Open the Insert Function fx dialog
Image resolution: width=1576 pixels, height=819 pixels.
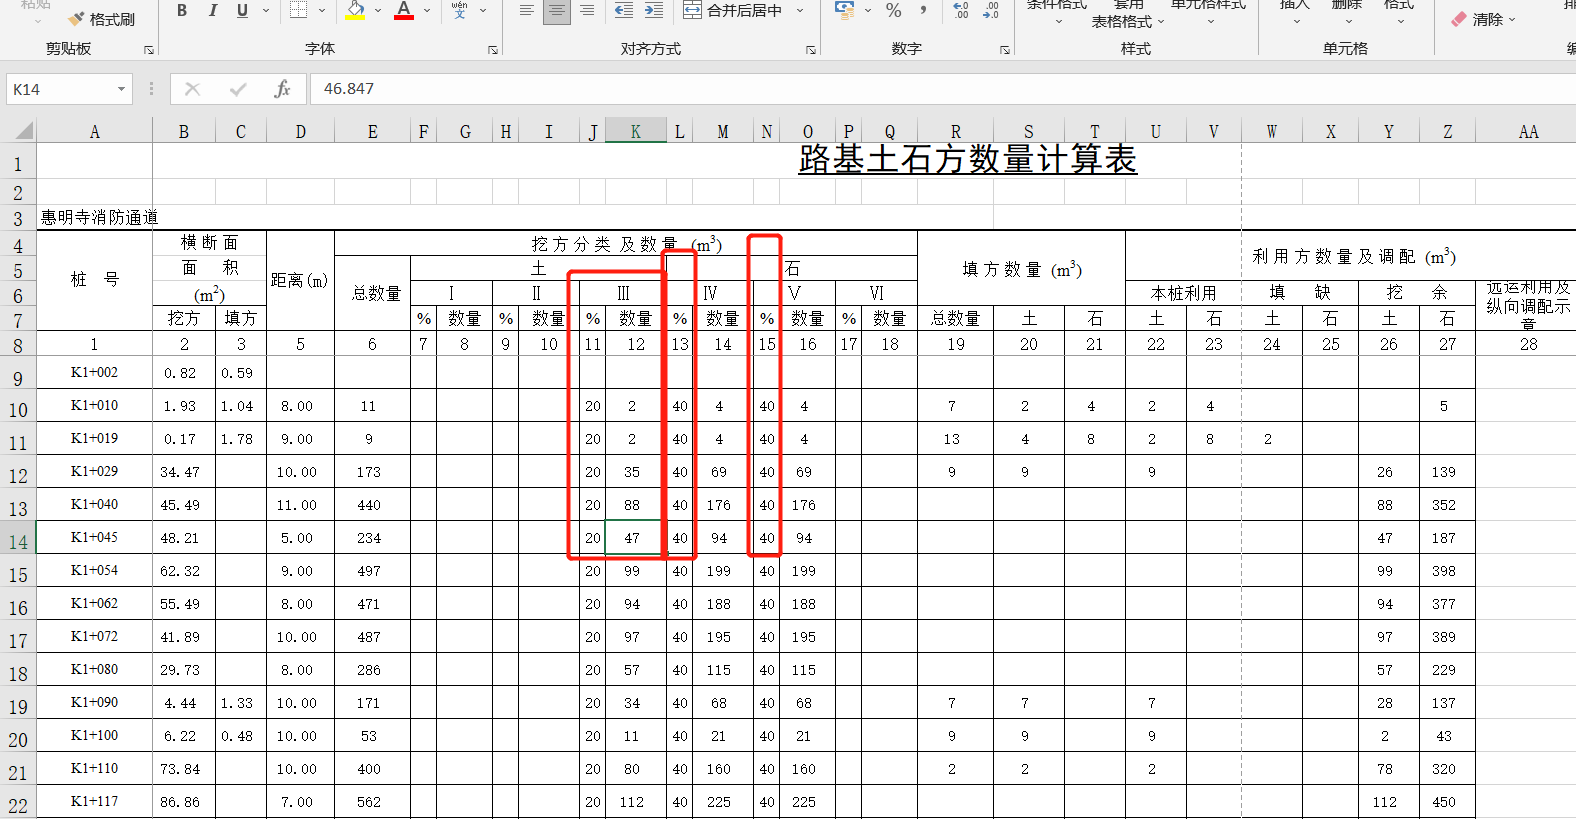283,89
